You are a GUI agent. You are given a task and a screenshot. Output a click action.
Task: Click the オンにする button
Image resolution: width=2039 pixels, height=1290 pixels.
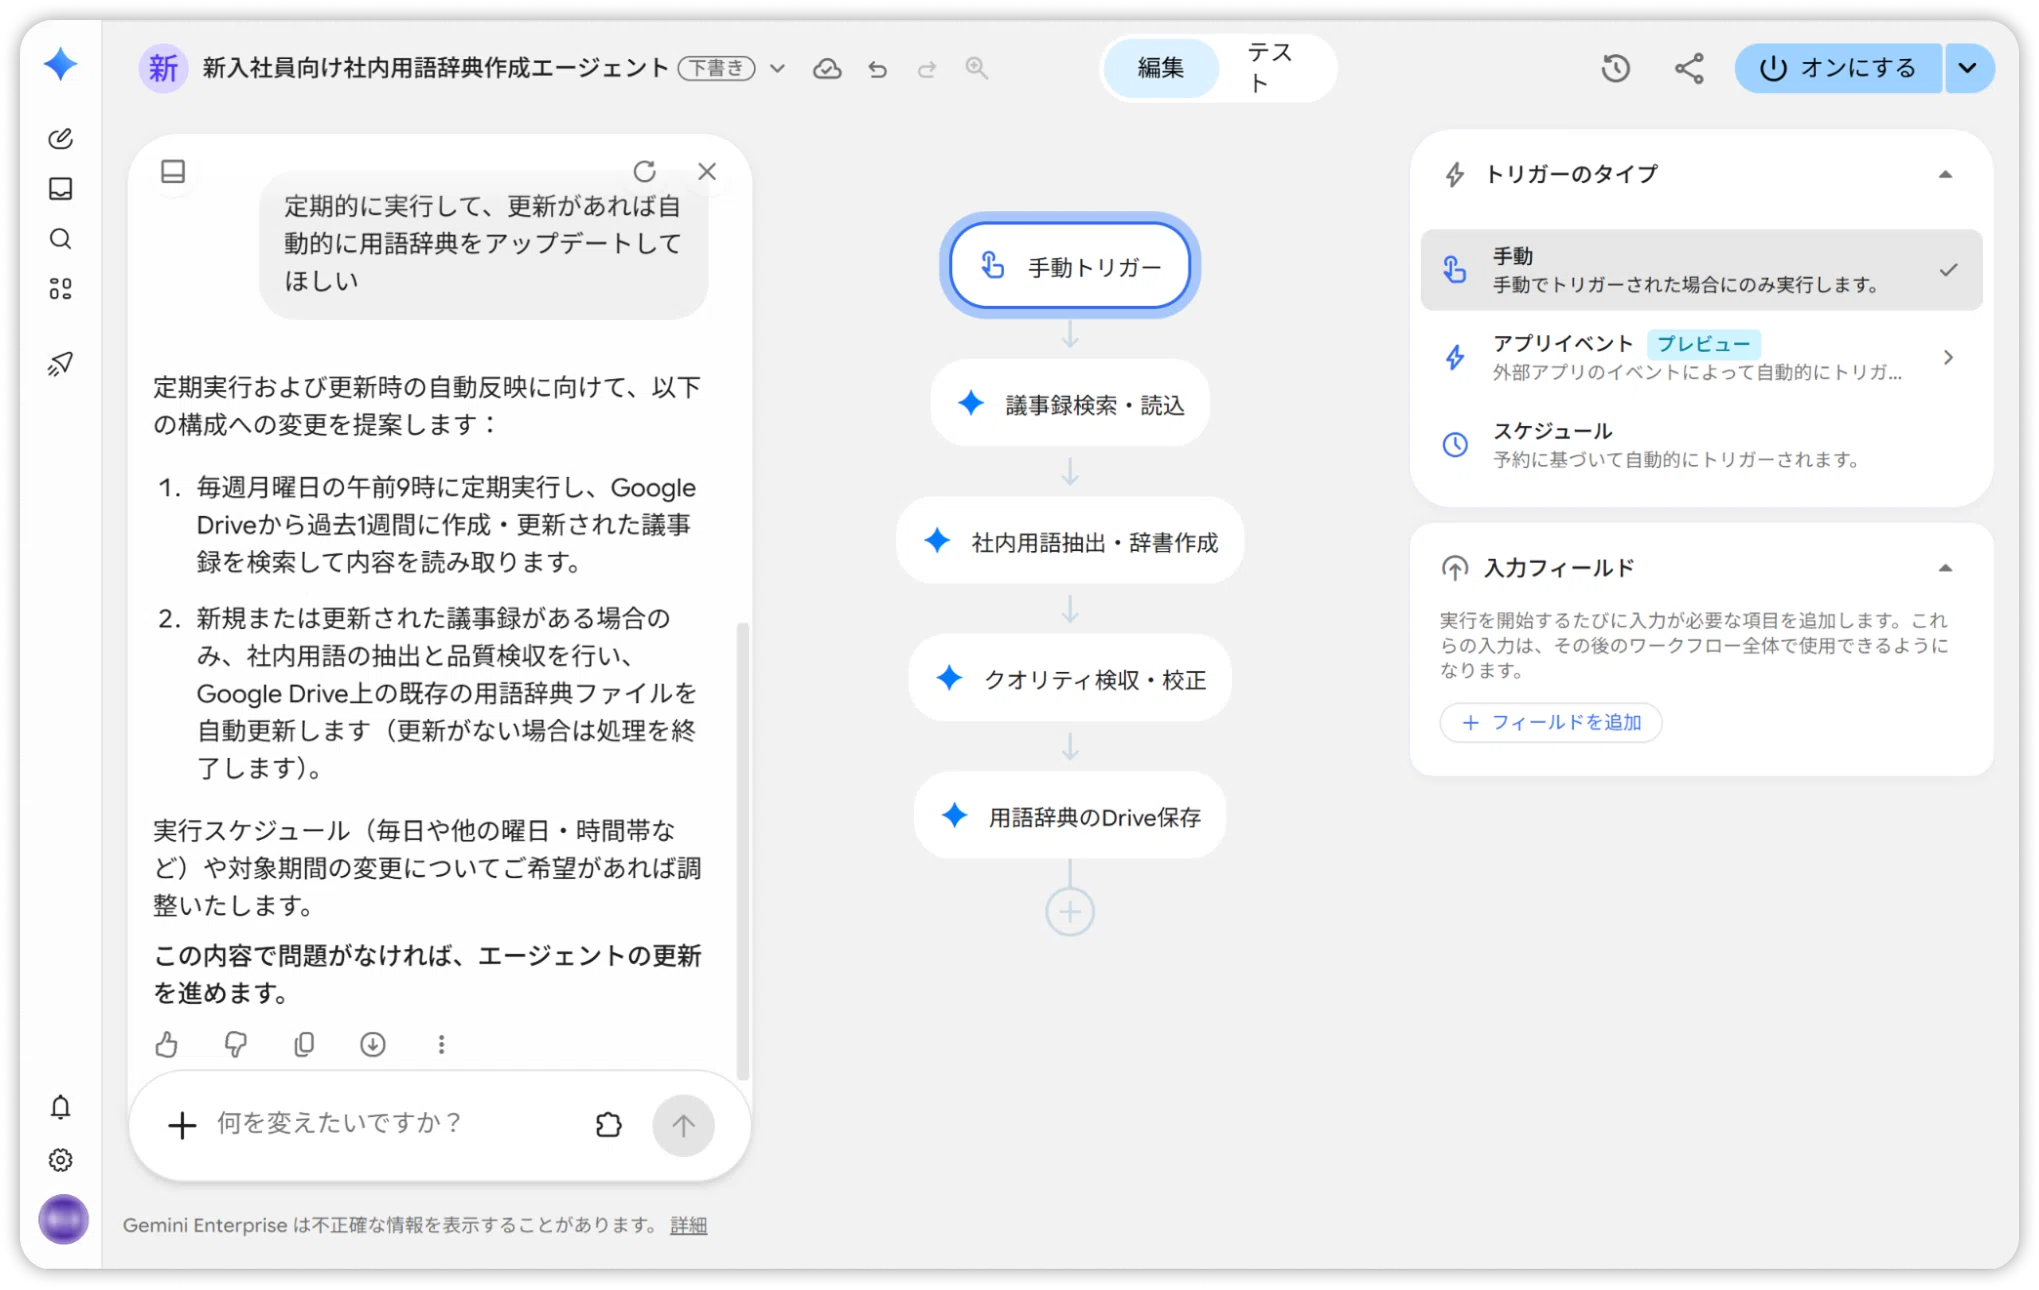(1837, 68)
